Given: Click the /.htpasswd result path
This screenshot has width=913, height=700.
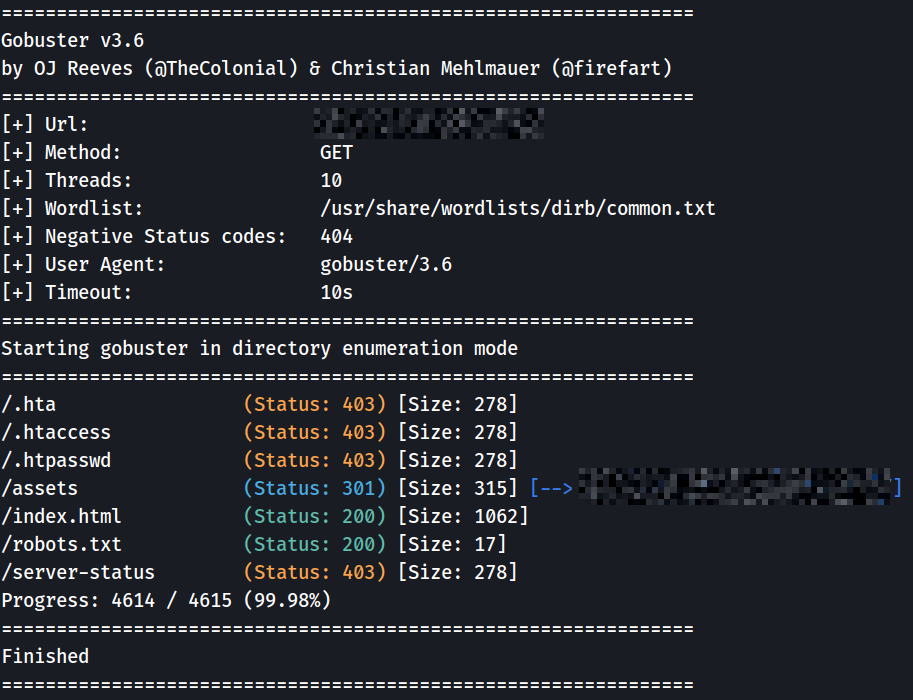Looking at the screenshot, I should pyautogui.click(x=56, y=460).
